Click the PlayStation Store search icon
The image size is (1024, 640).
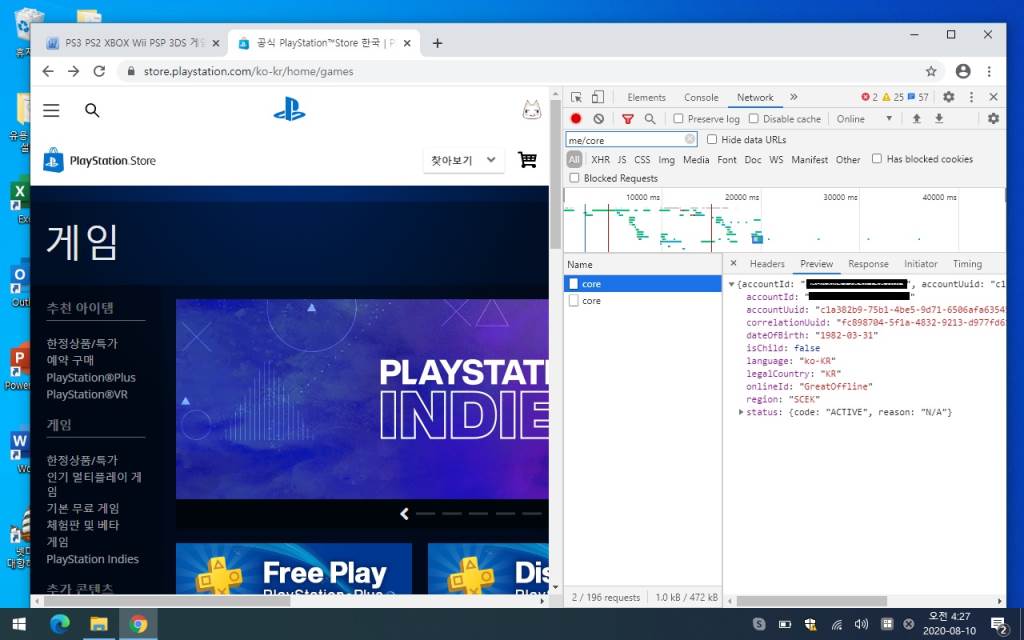[92, 110]
